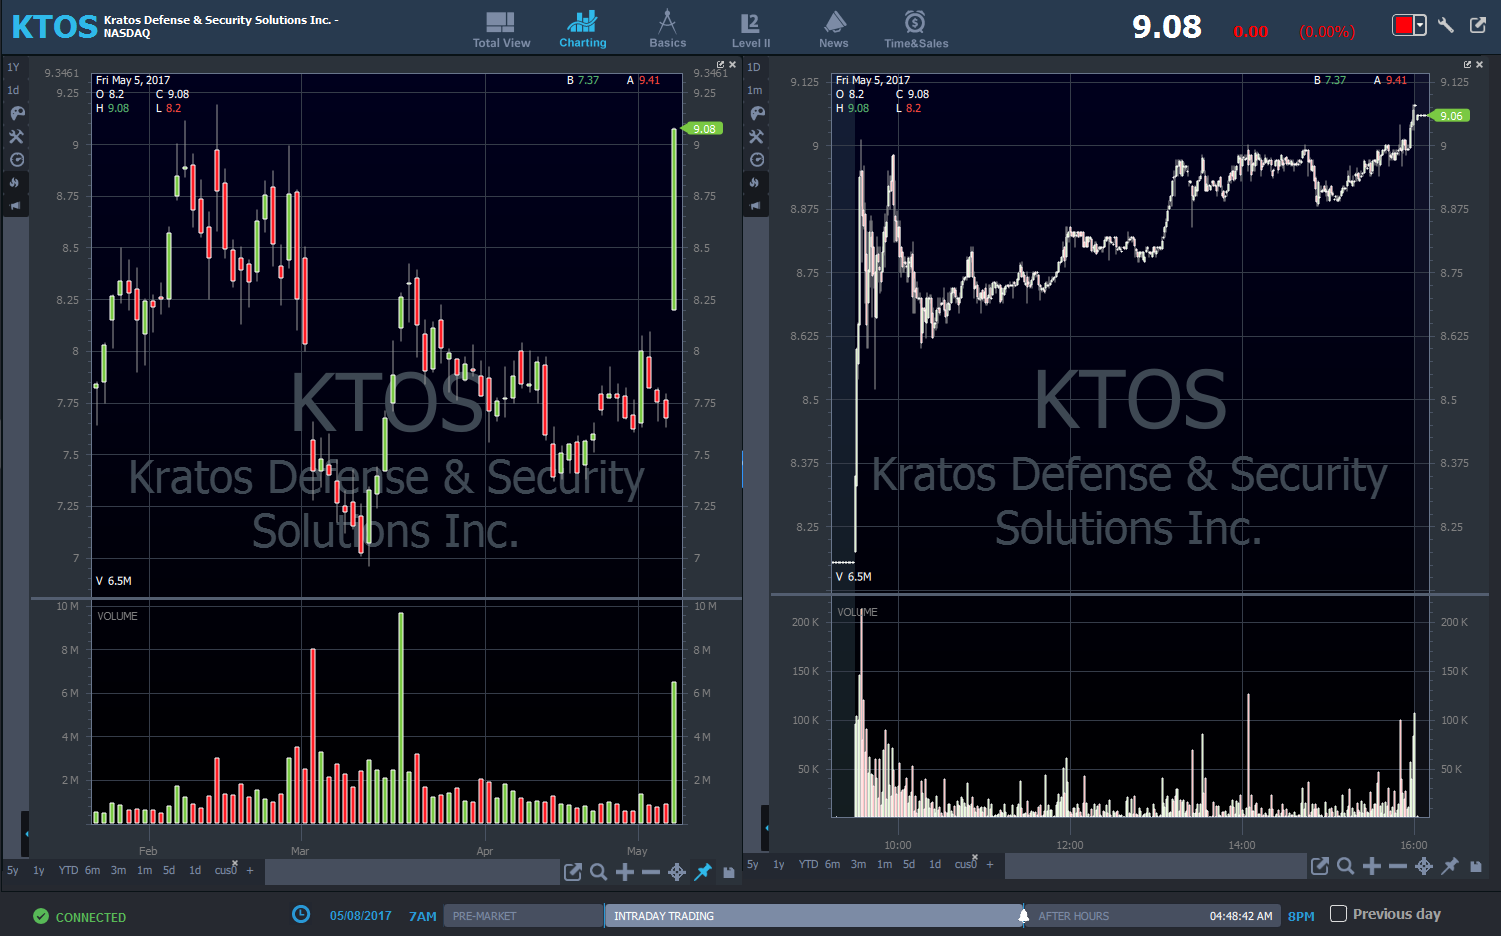Export the left chart with share icon
1501x936 pixels.
pyautogui.click(x=573, y=872)
